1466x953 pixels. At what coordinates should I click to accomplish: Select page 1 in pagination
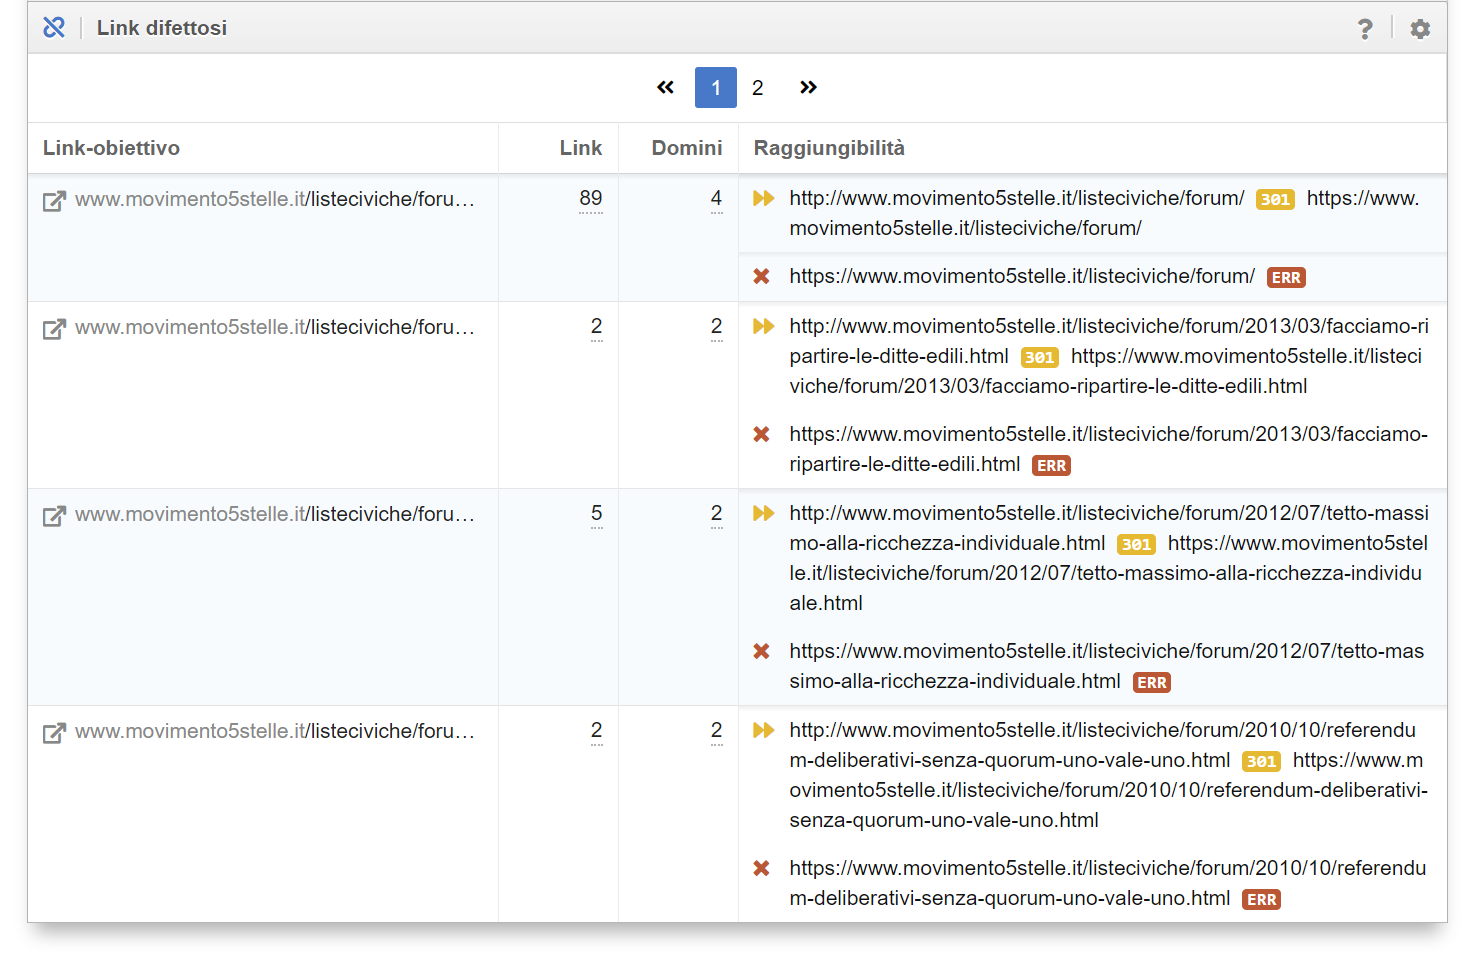tap(716, 88)
